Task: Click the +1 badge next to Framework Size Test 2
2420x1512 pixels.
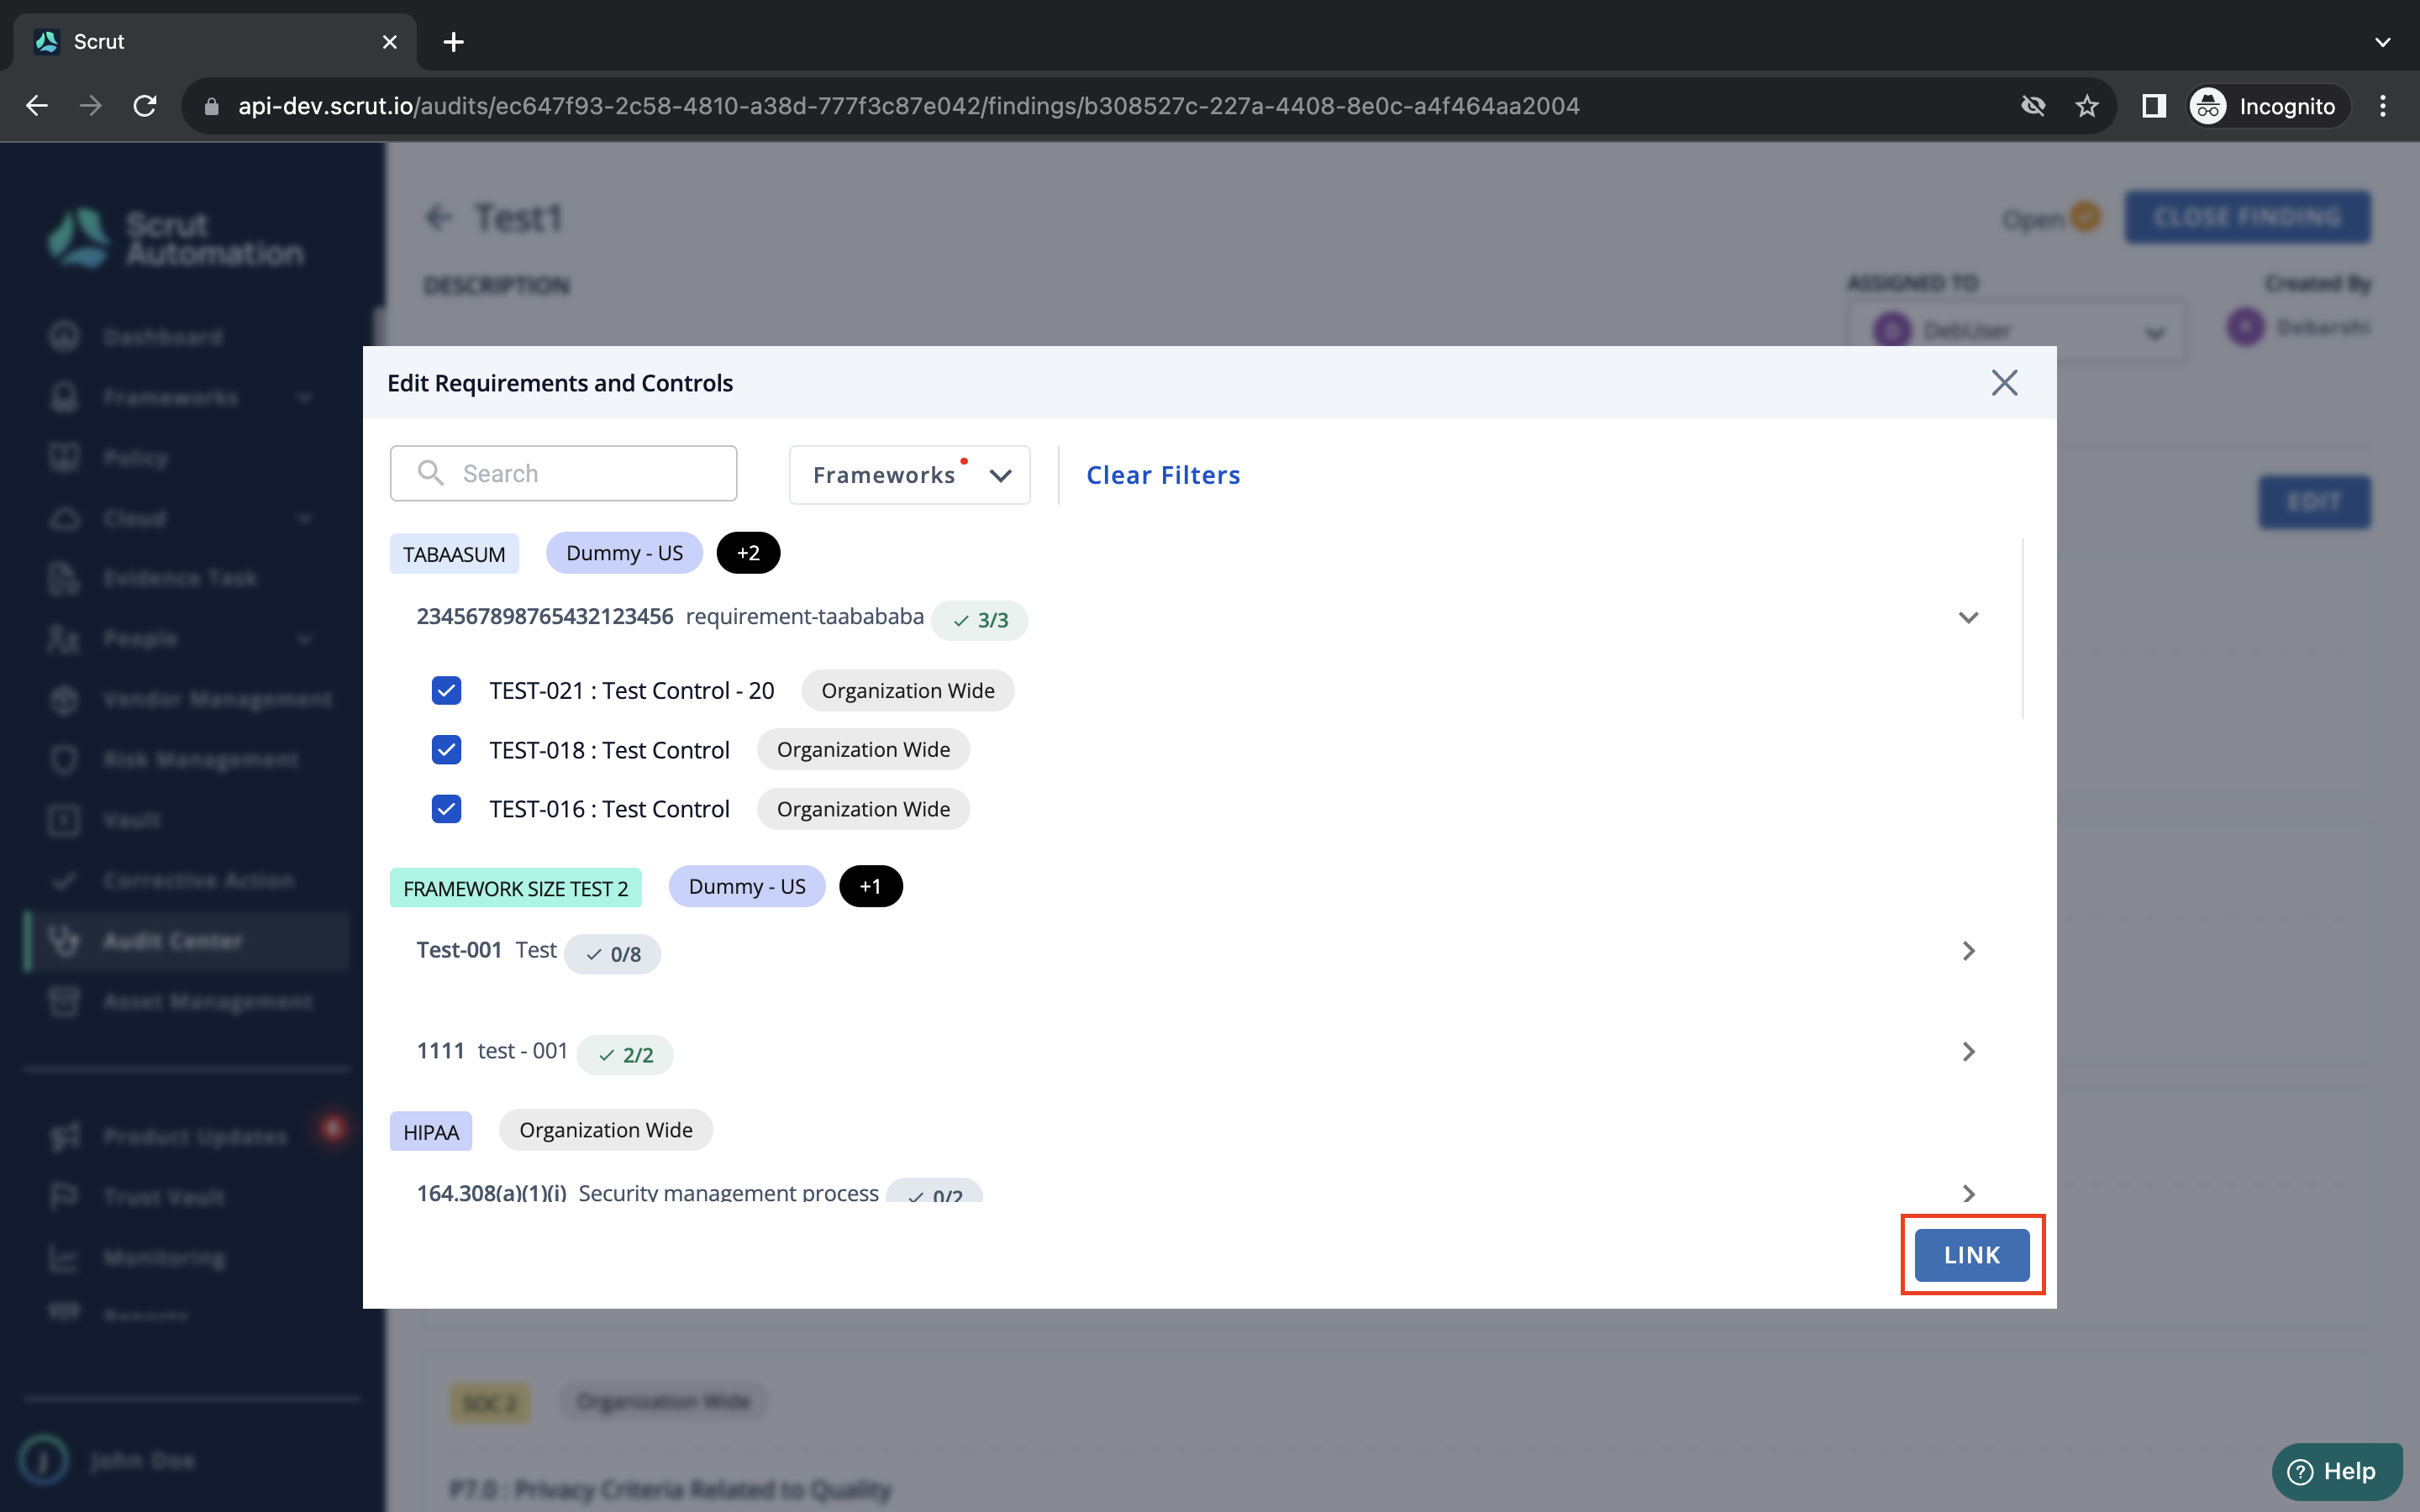Action: pyautogui.click(x=870, y=886)
